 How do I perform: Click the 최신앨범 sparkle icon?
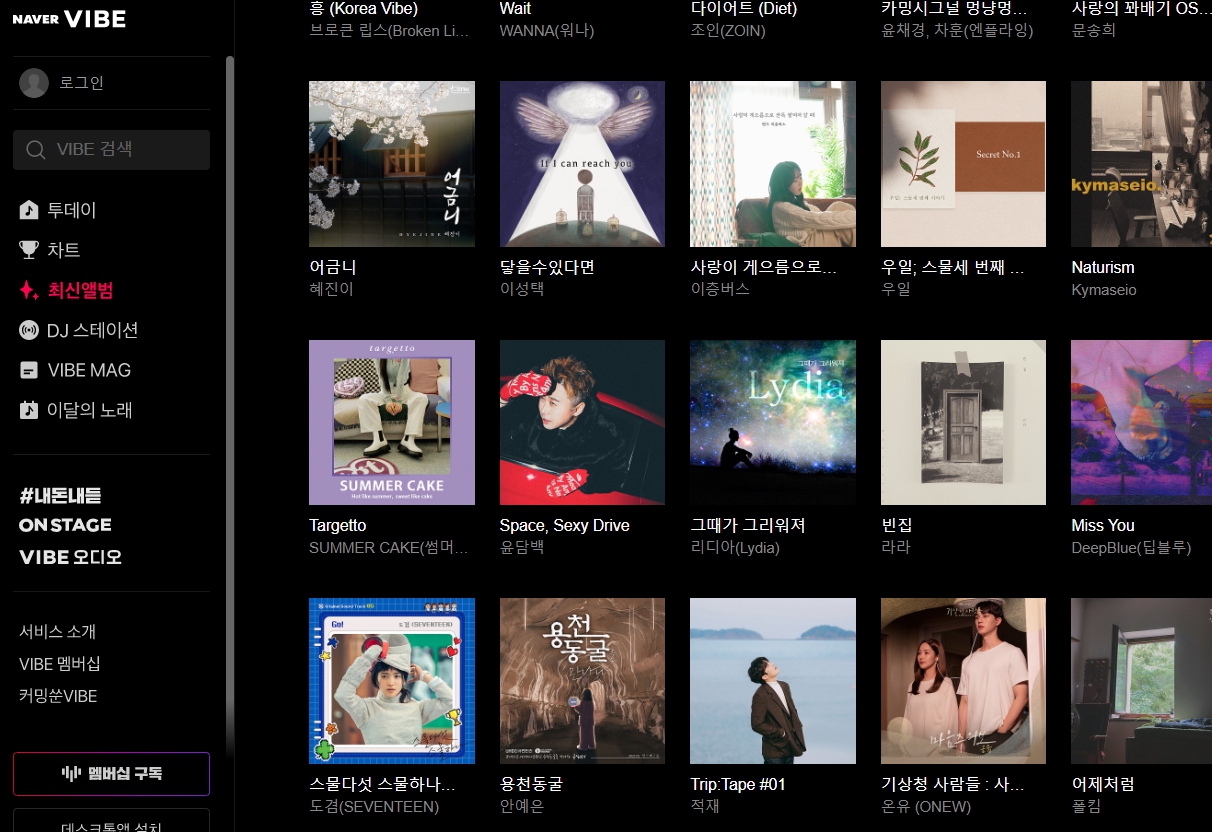(x=29, y=290)
